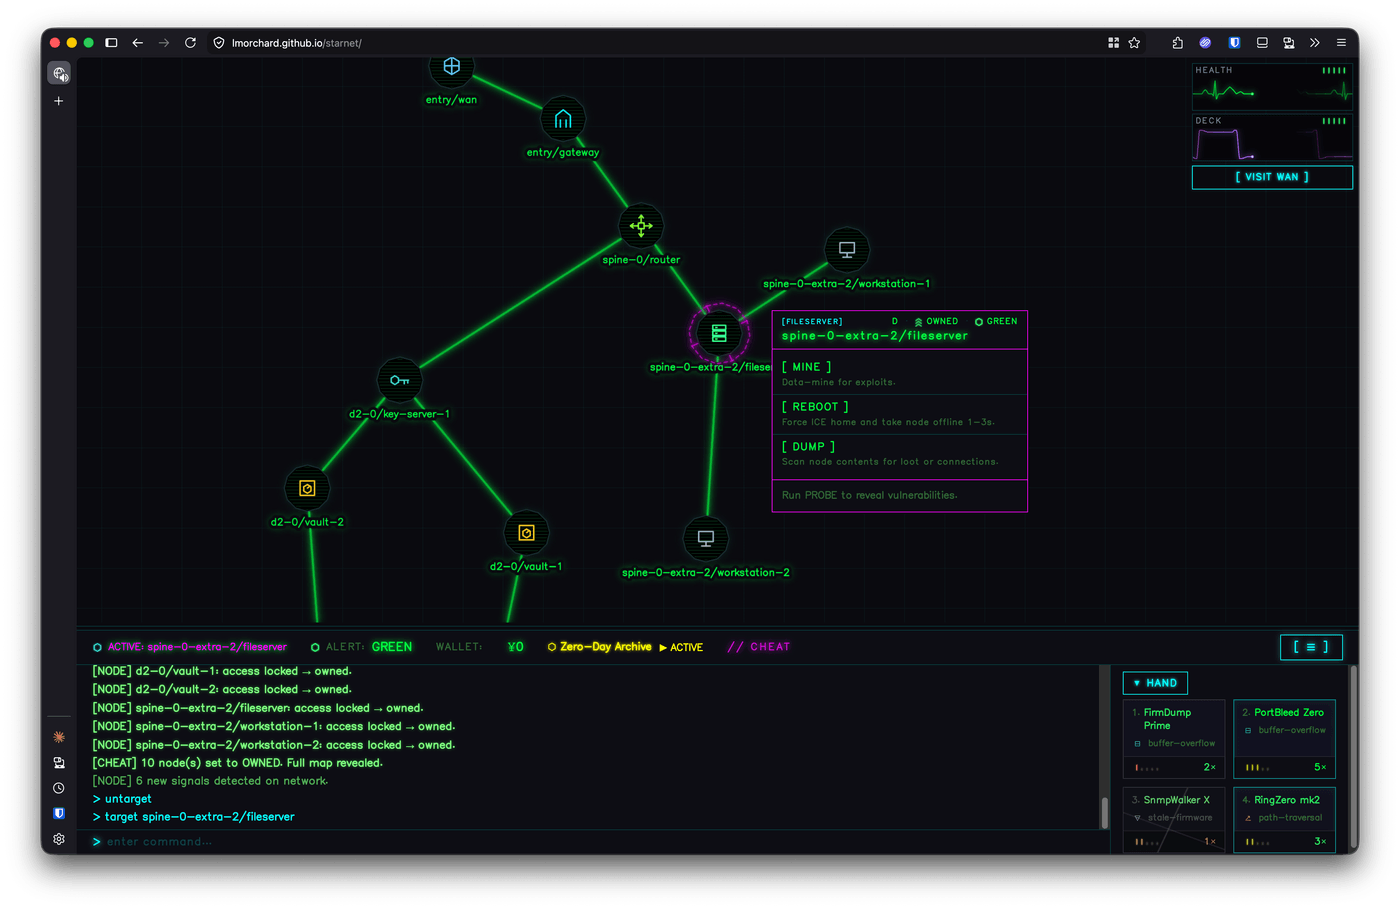Click the WALLET ¥0 balance

point(479,647)
